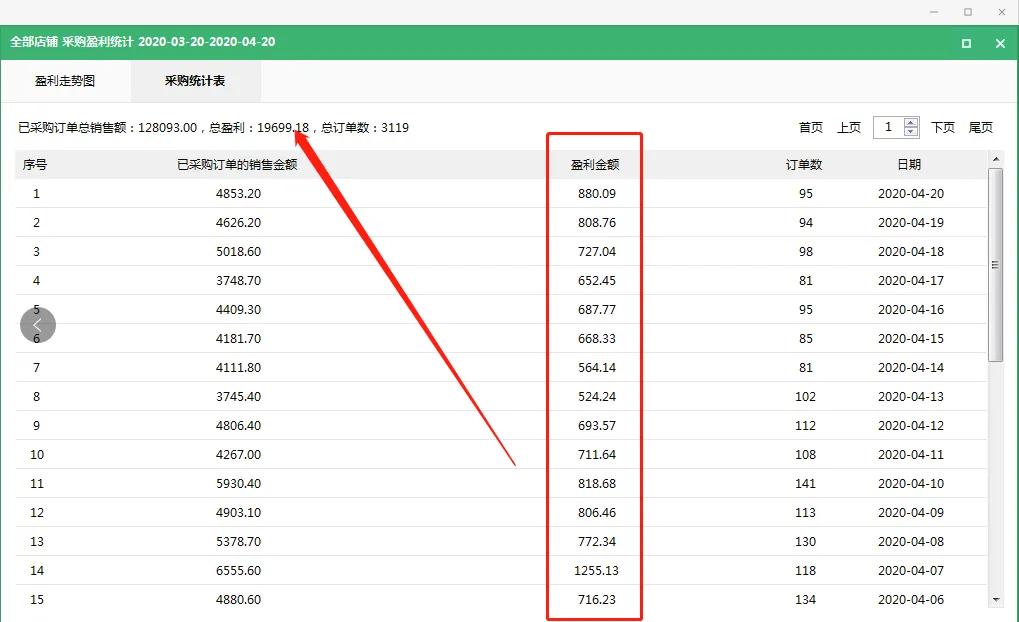Viewport: 1019px width, 622px height.
Task: Go to the previous page via 上页
Action: click(849, 127)
